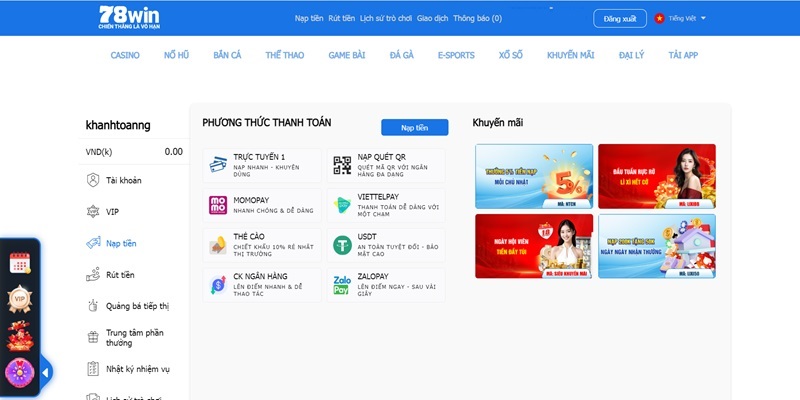Click the Nhật ký nhiệm vụ label
Image resolution: width=800 pixels, height=400 pixels.
coord(138,369)
